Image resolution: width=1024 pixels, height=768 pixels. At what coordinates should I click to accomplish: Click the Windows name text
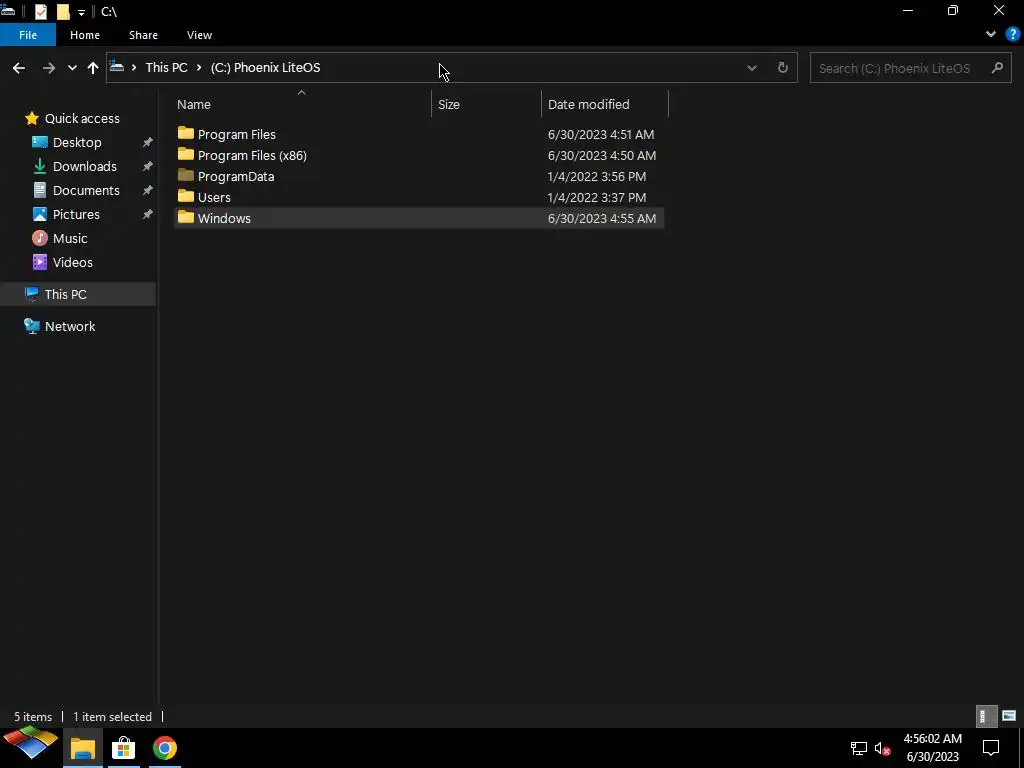(224, 218)
